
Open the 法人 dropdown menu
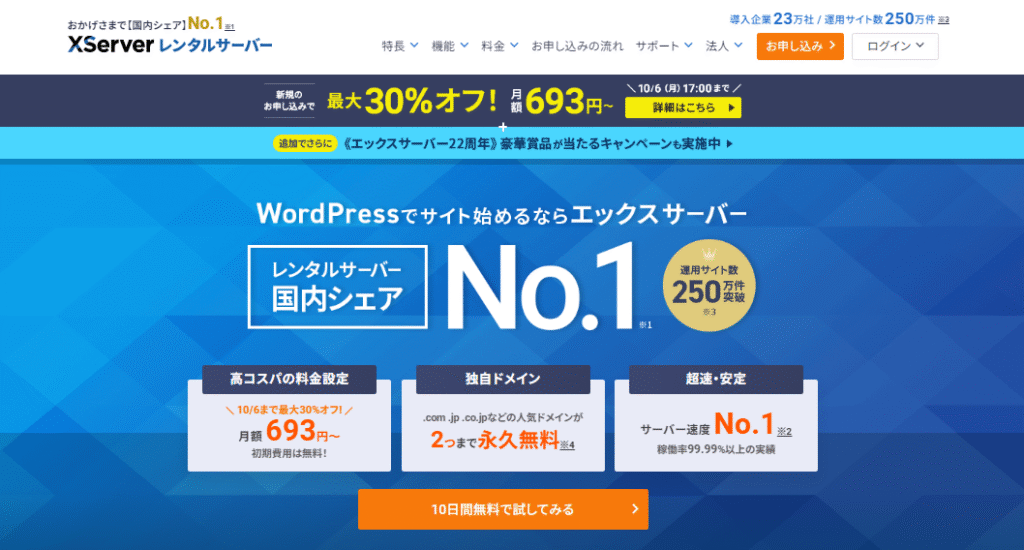pyautogui.click(x=724, y=46)
